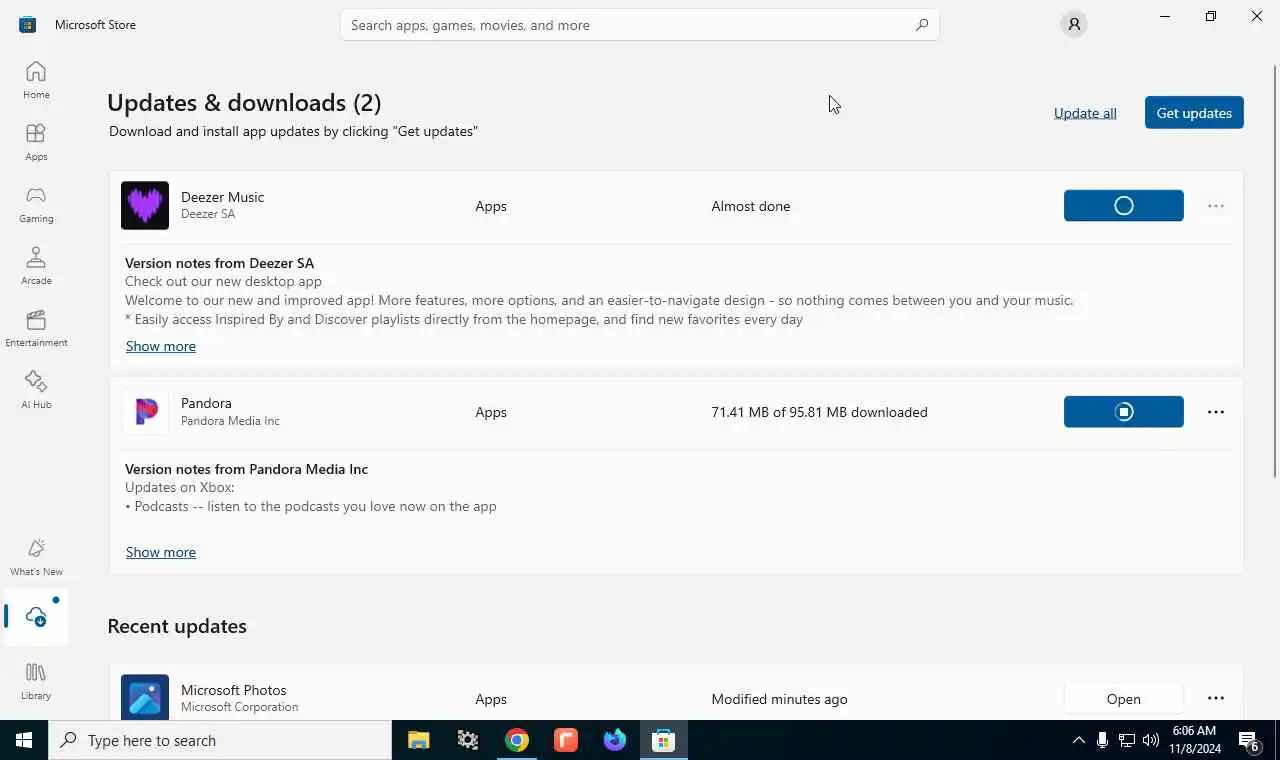Click Update all link
1280x760 pixels.
pos(1085,113)
